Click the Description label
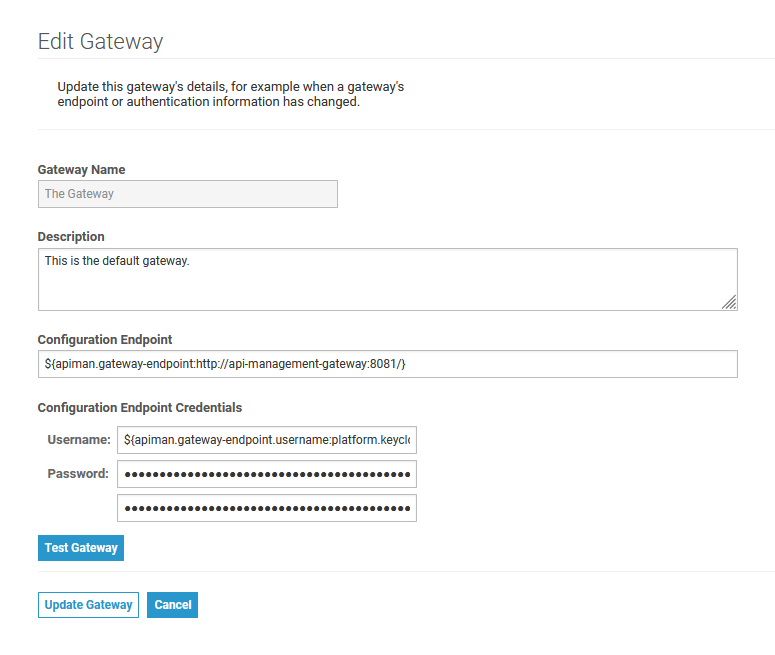The width and height of the screenshot is (775, 655). click(x=71, y=237)
